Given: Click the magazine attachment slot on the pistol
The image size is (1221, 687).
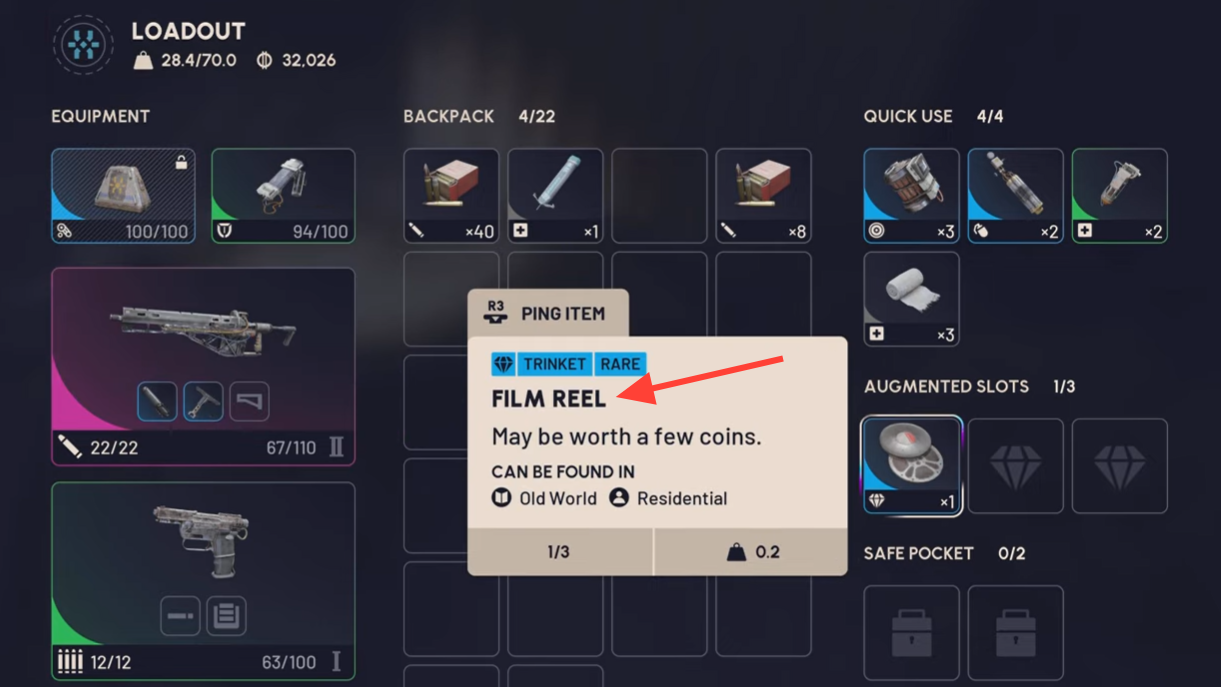Looking at the screenshot, I should pos(226,616).
